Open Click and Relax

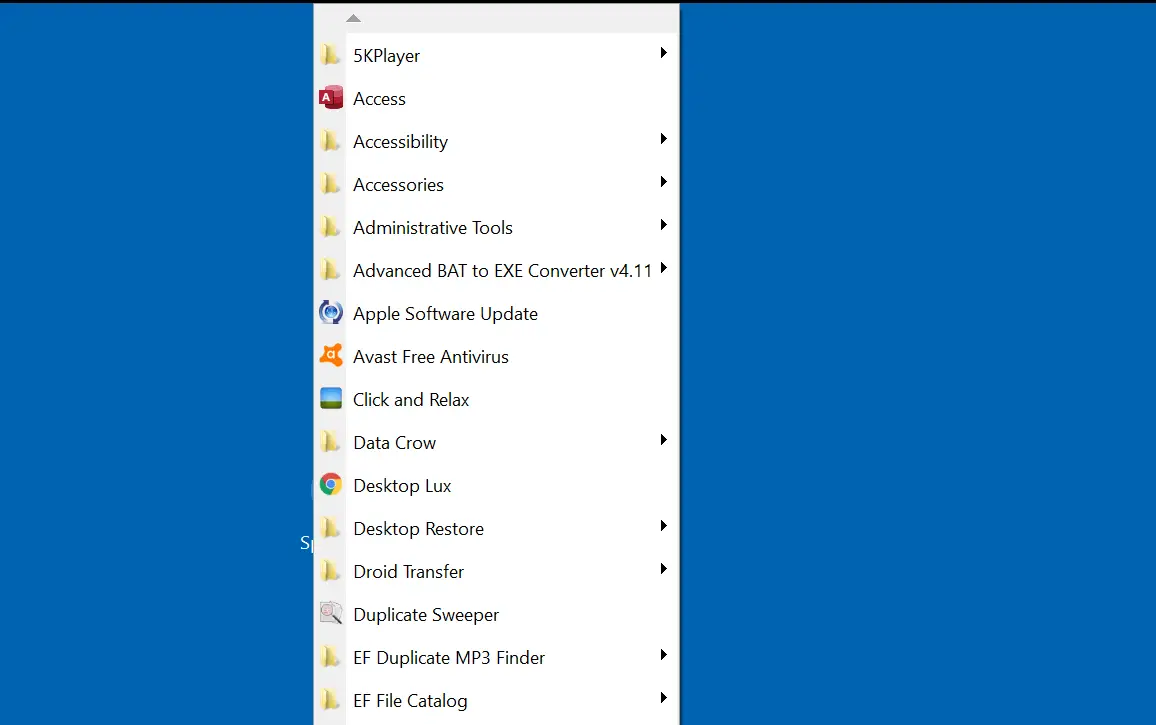pyautogui.click(x=496, y=399)
